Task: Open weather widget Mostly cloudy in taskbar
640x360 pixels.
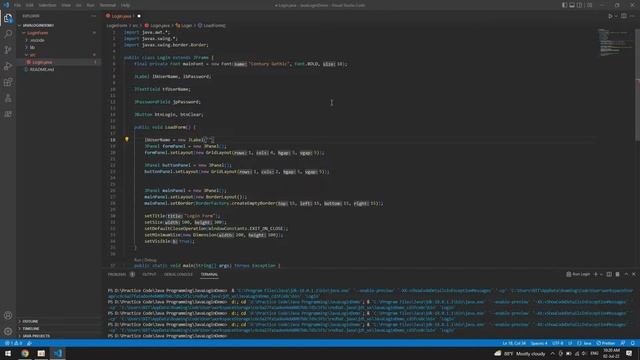Action: [x=520, y=353]
